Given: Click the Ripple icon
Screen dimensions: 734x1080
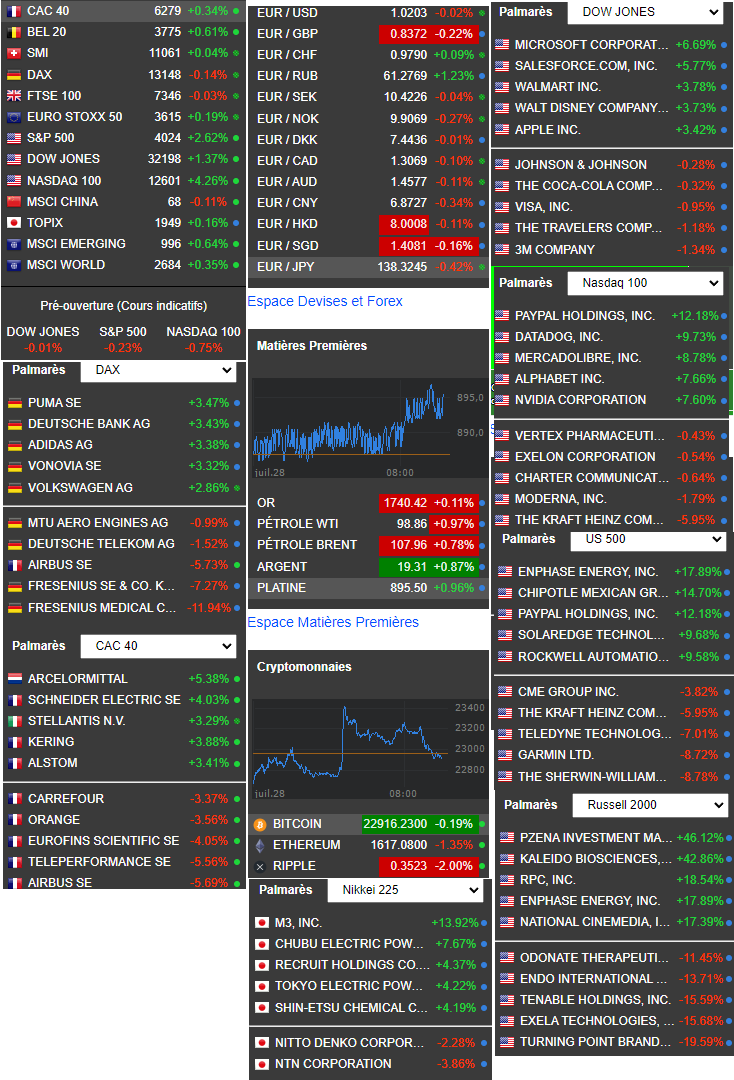Looking at the screenshot, I should (x=260, y=866).
